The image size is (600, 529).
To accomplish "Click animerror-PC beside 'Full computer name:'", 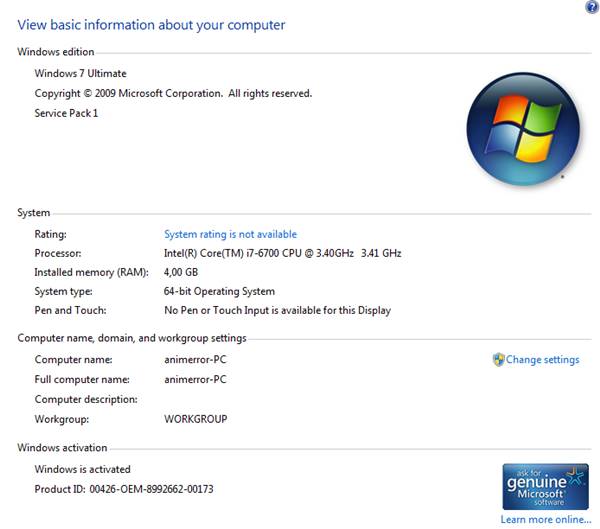I will 195,380.
